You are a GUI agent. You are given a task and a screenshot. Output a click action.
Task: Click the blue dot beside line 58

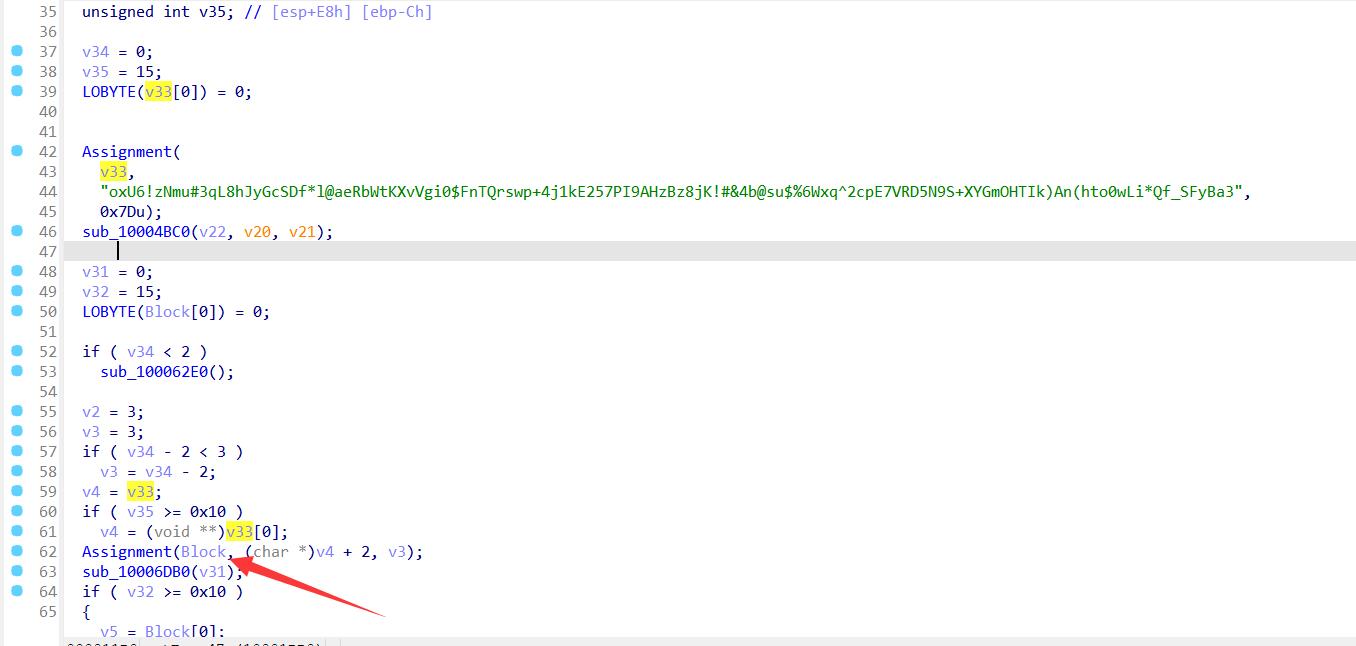[x=17, y=471]
